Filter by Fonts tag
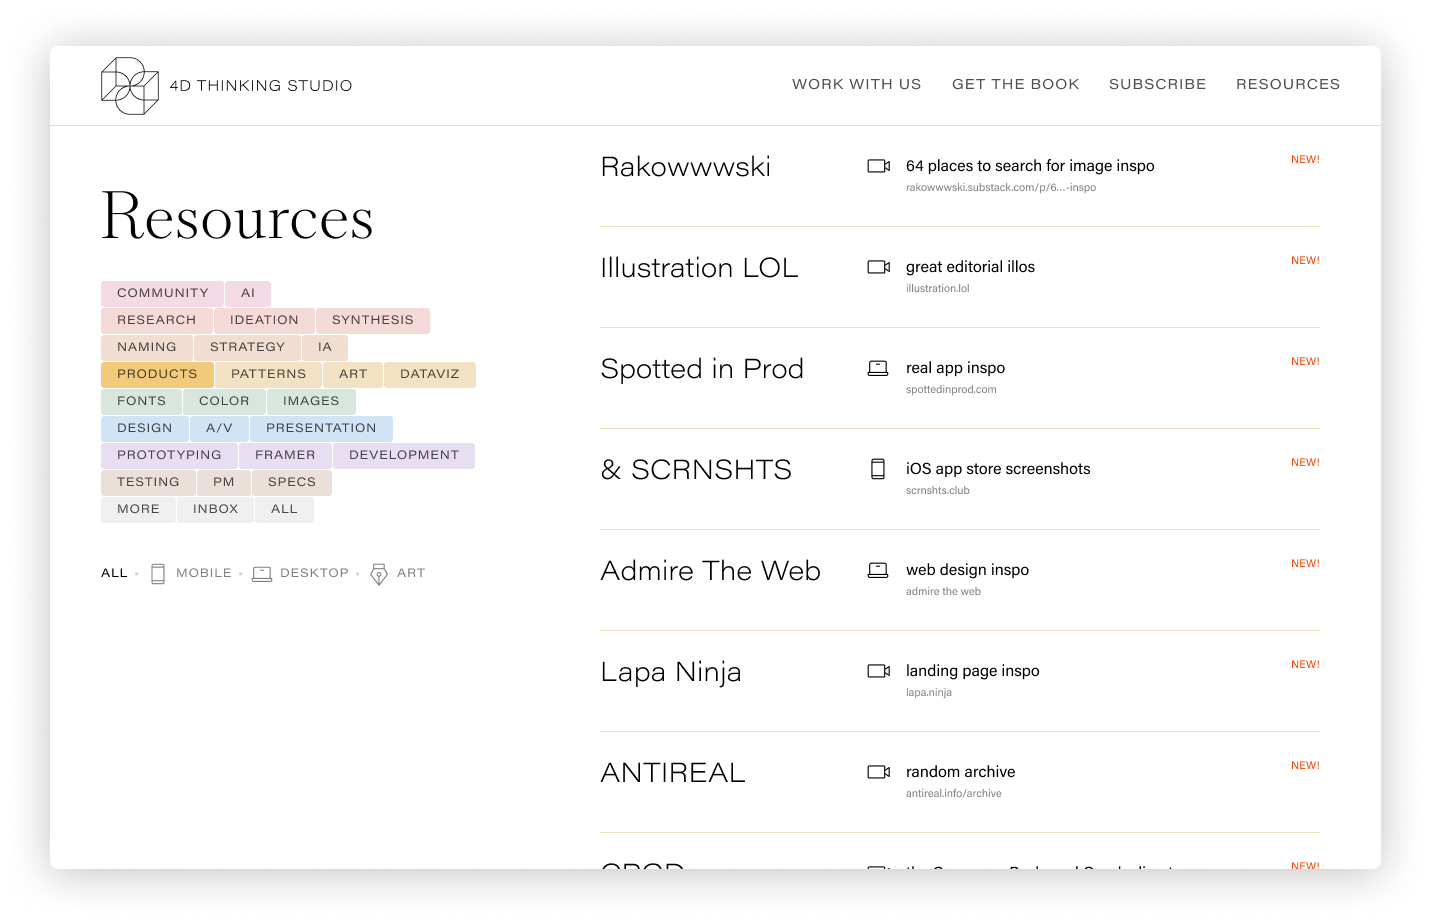The width and height of the screenshot is (1431, 923). coord(142,401)
